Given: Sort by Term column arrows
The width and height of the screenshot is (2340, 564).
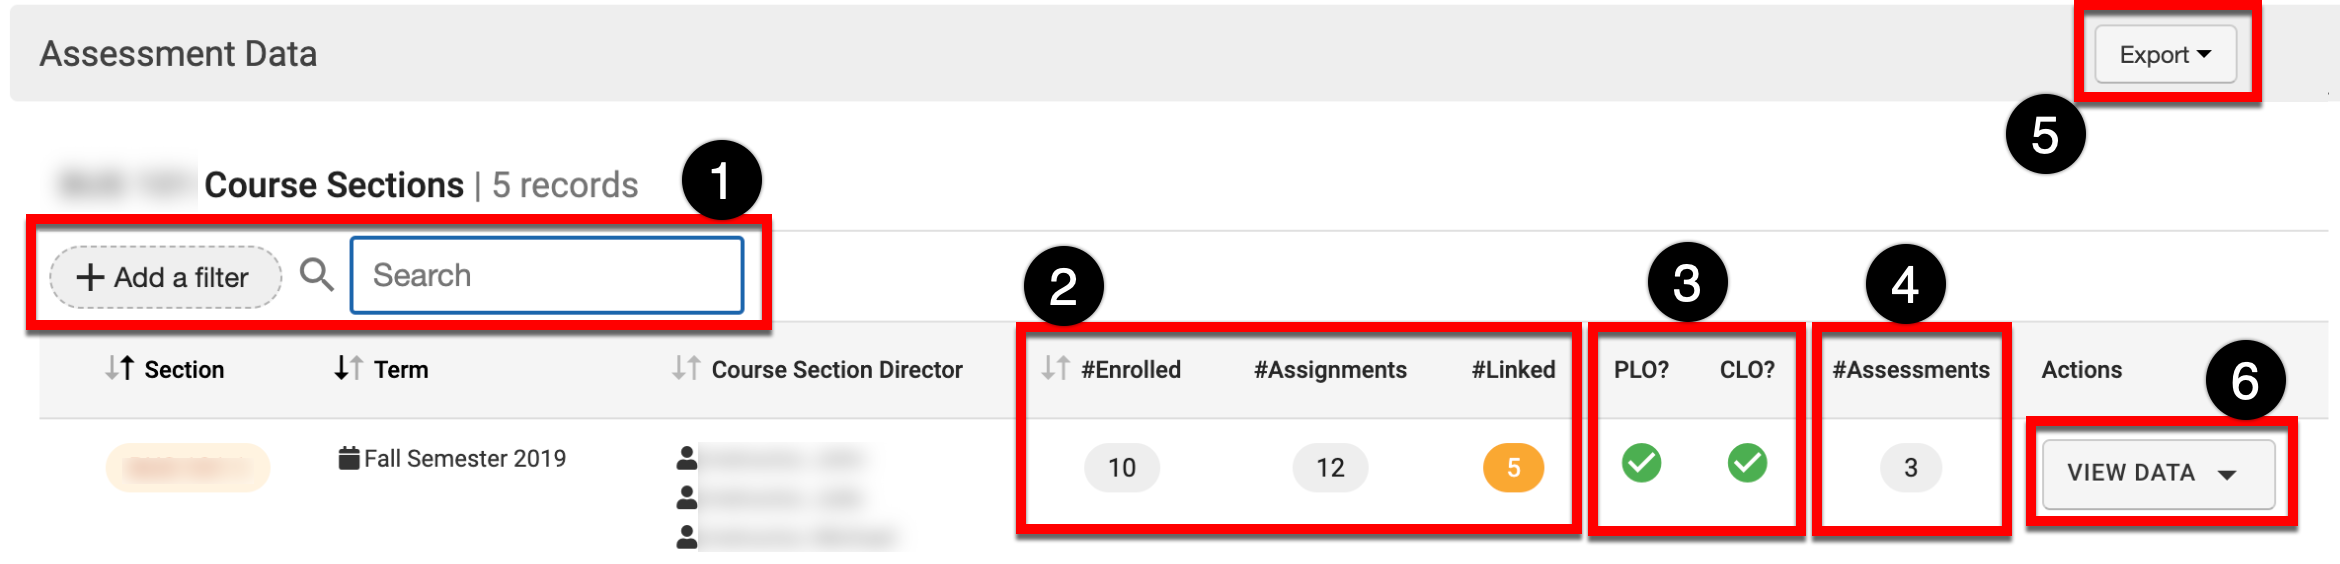Looking at the screenshot, I should 348,369.
